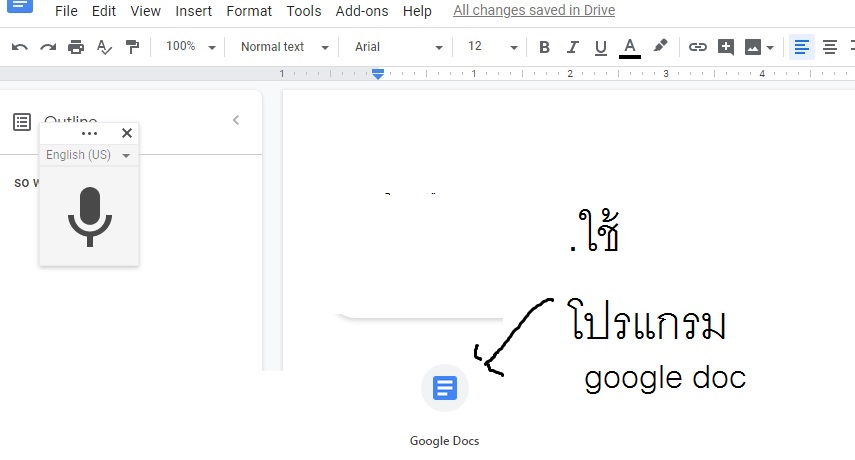This screenshot has height=460, width=855.
Task: Set left text alignment
Action: coord(802,47)
